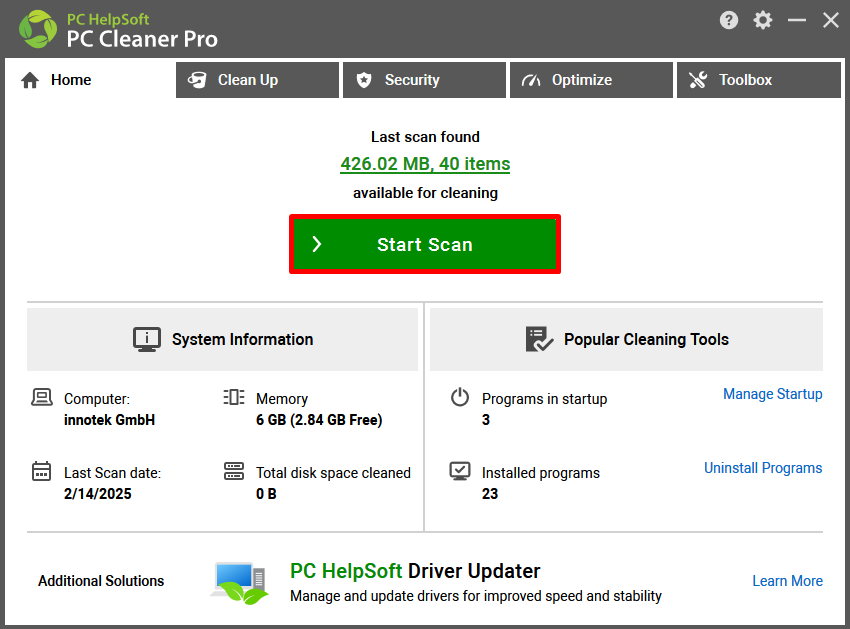Click the Total disk space drive icon

point(234,471)
